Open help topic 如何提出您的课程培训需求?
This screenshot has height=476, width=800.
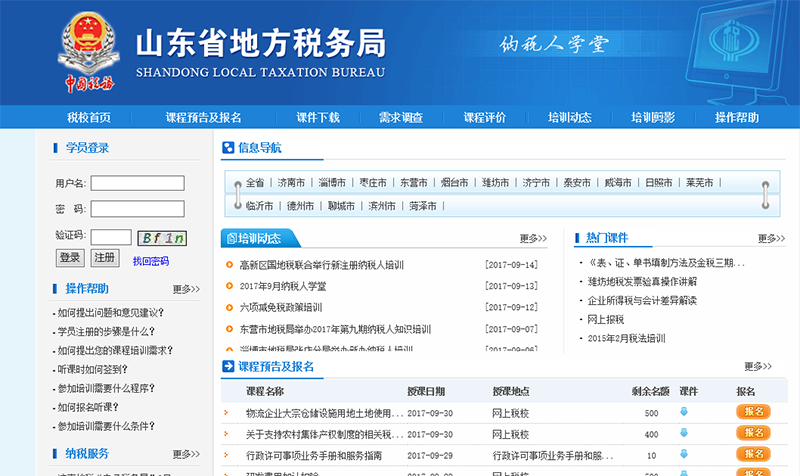pyautogui.click(x=115, y=350)
